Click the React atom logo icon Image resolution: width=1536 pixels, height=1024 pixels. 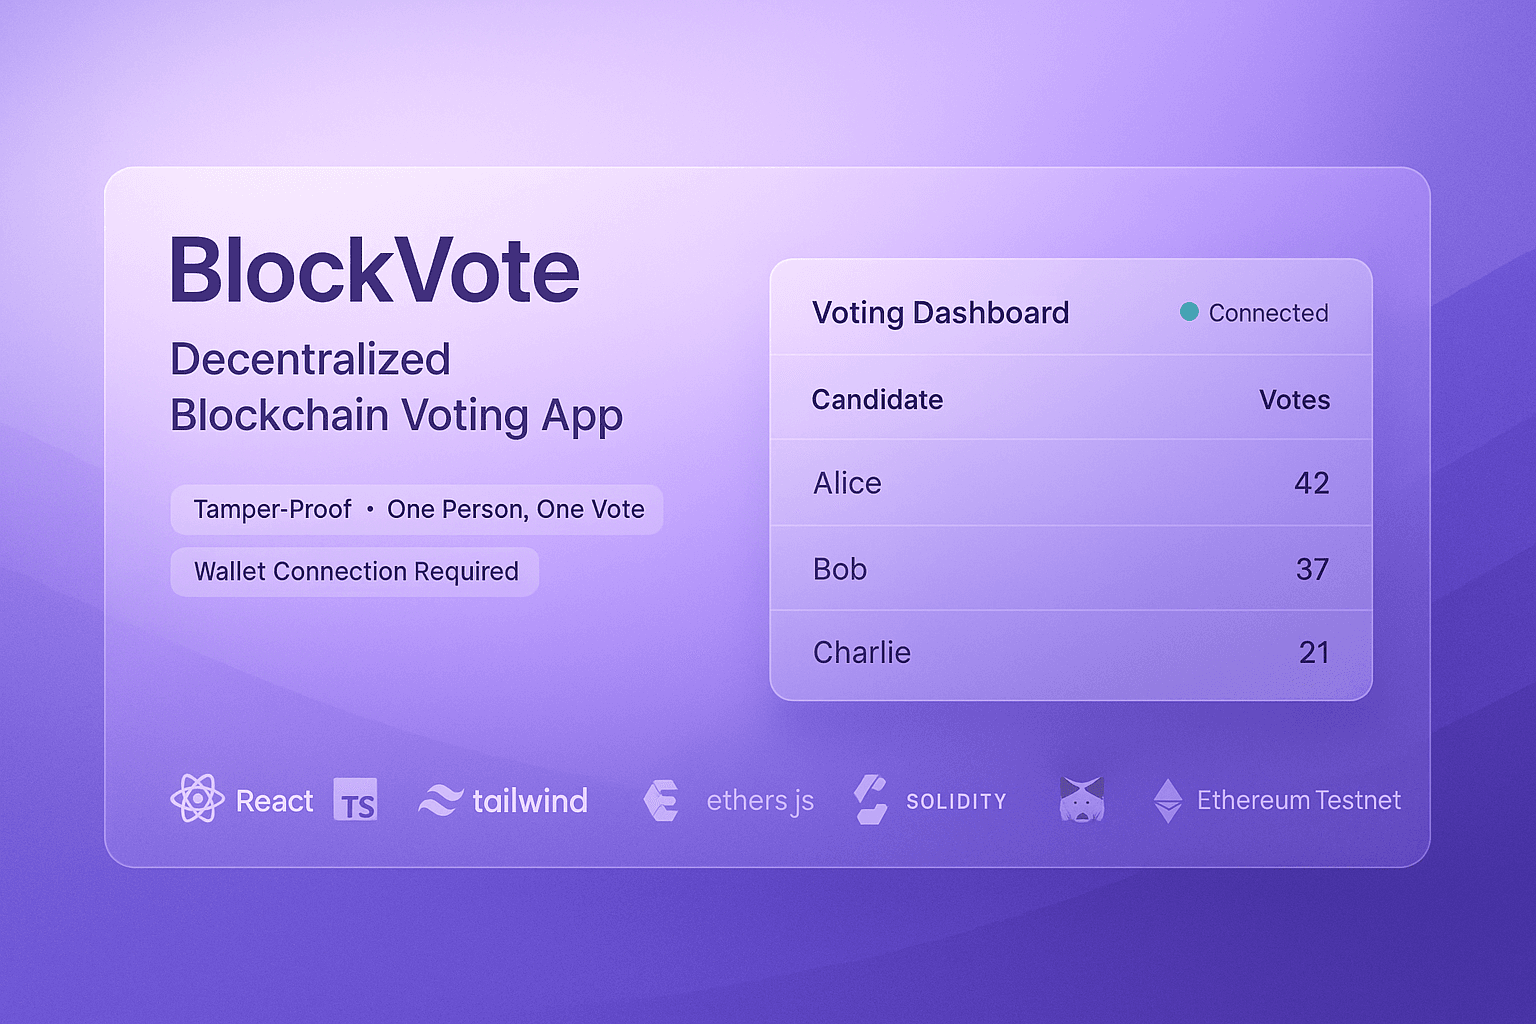(197, 799)
